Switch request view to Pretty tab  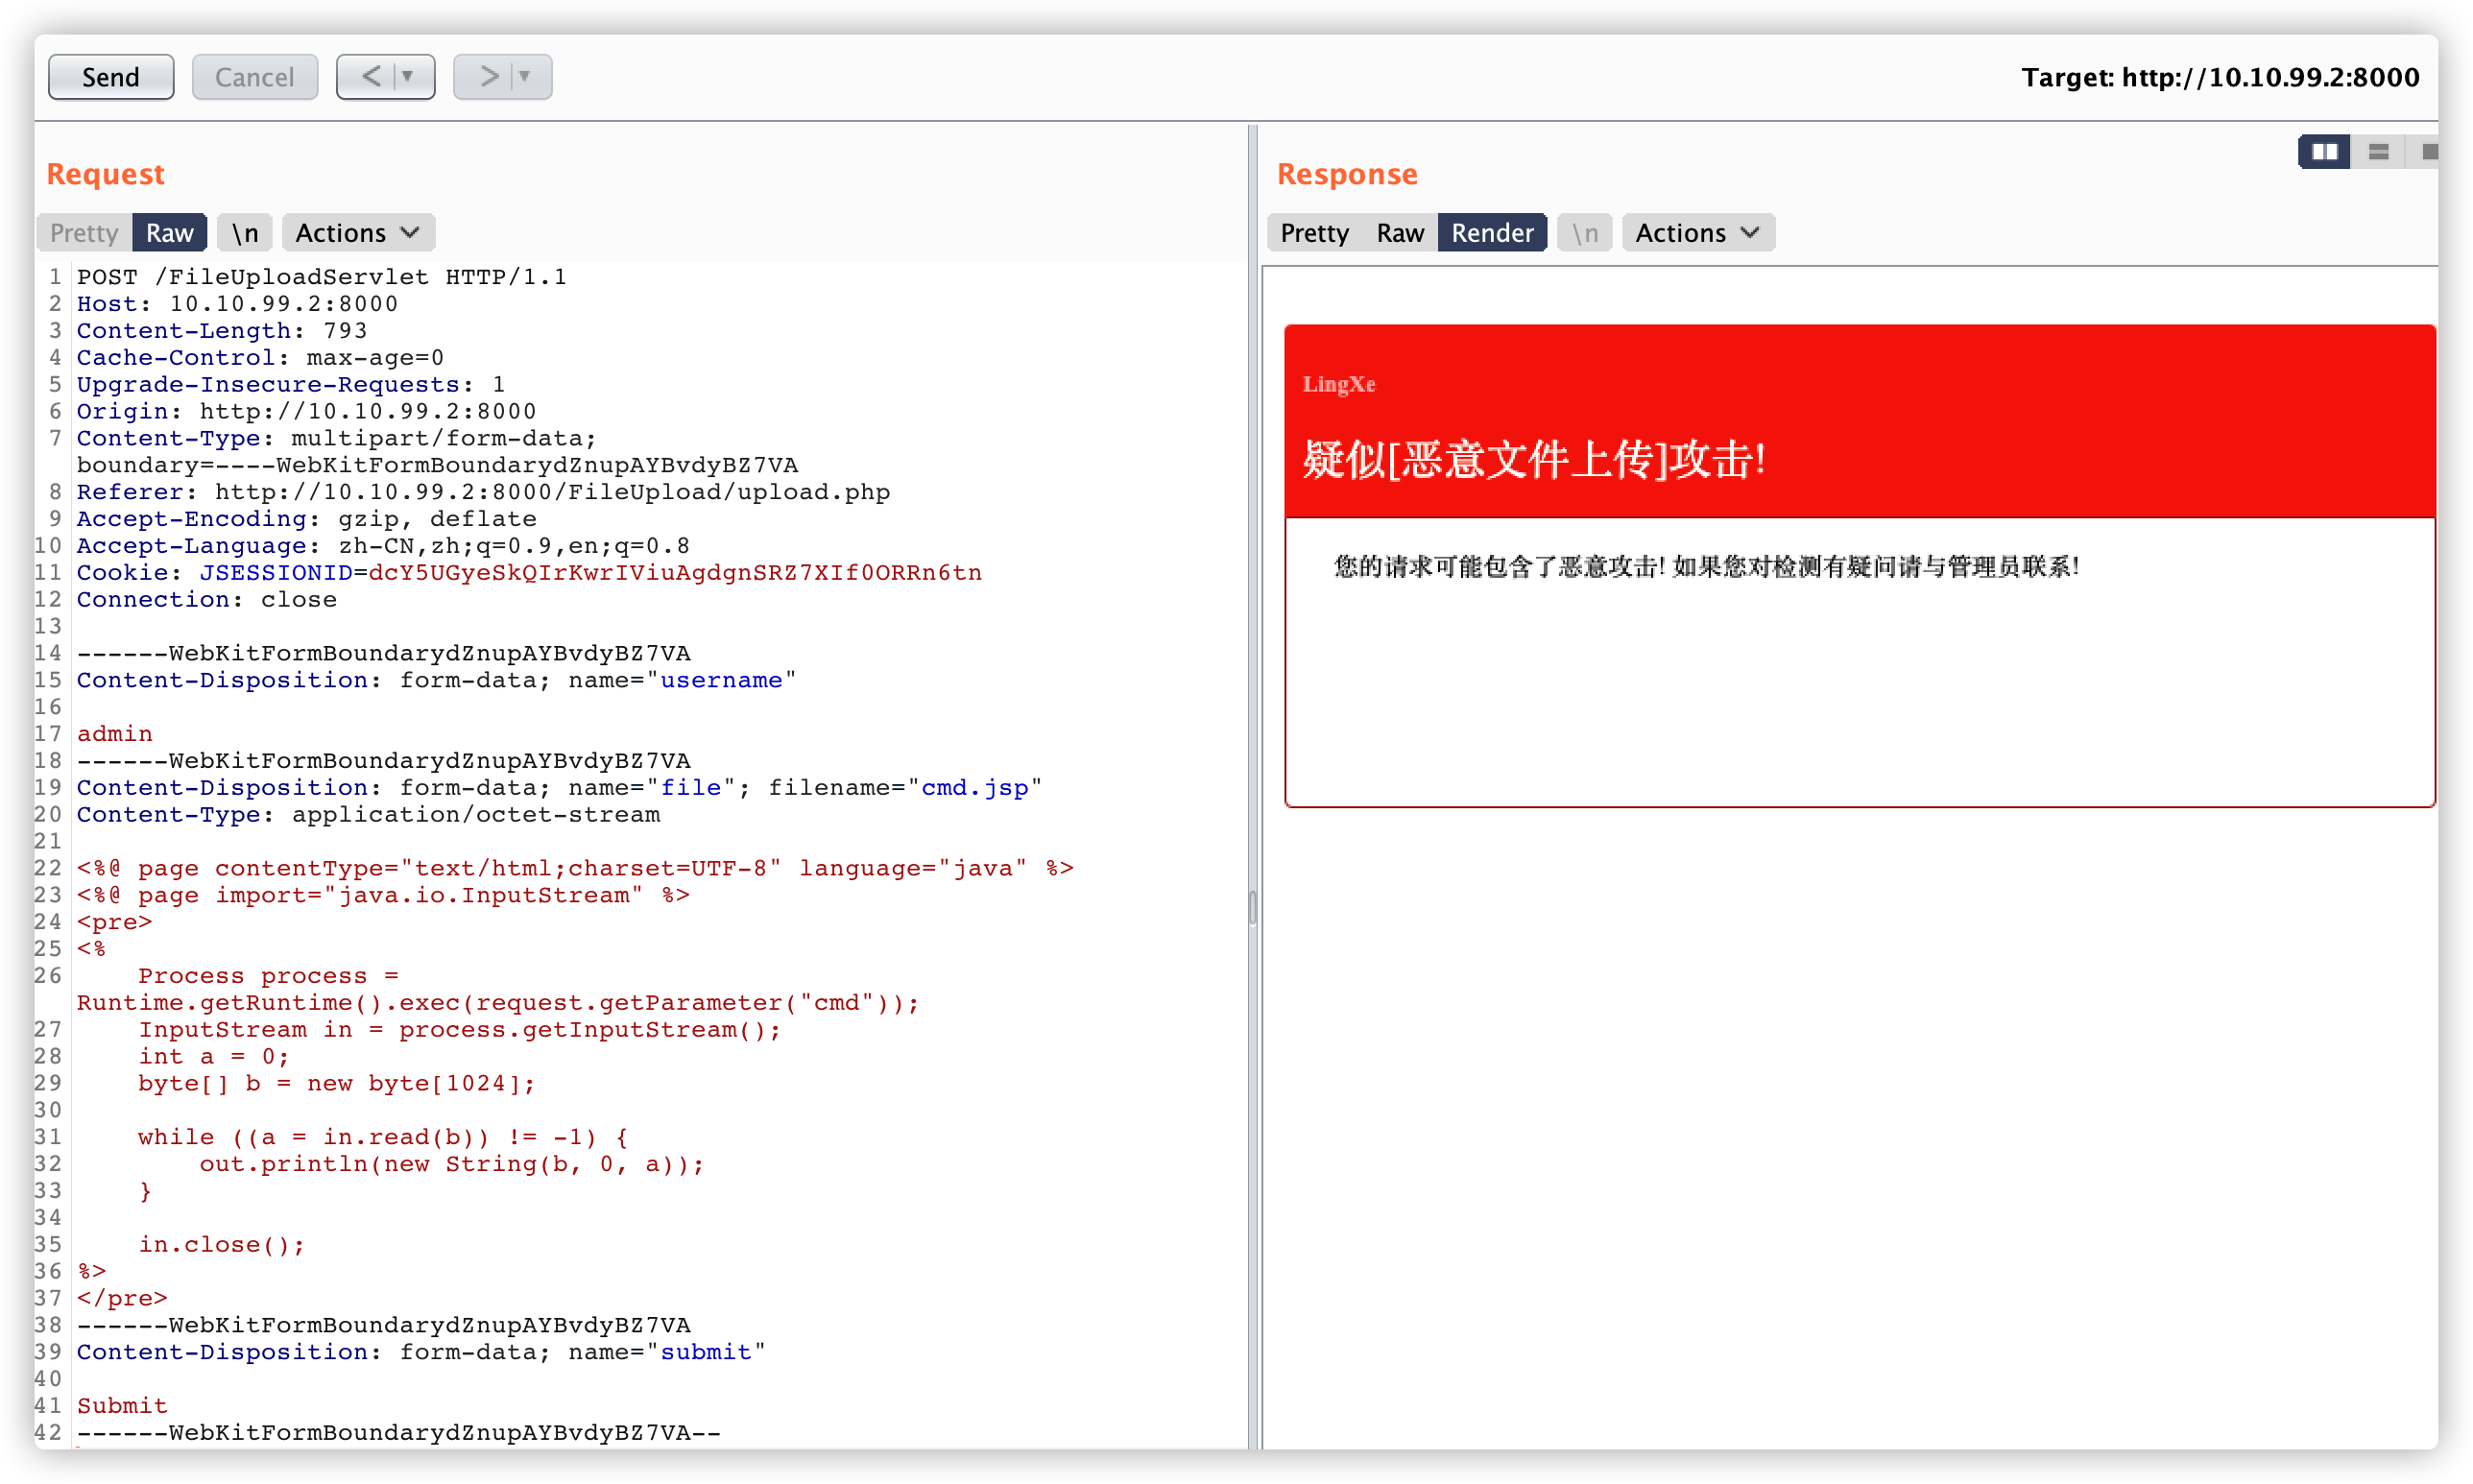coord(84,233)
